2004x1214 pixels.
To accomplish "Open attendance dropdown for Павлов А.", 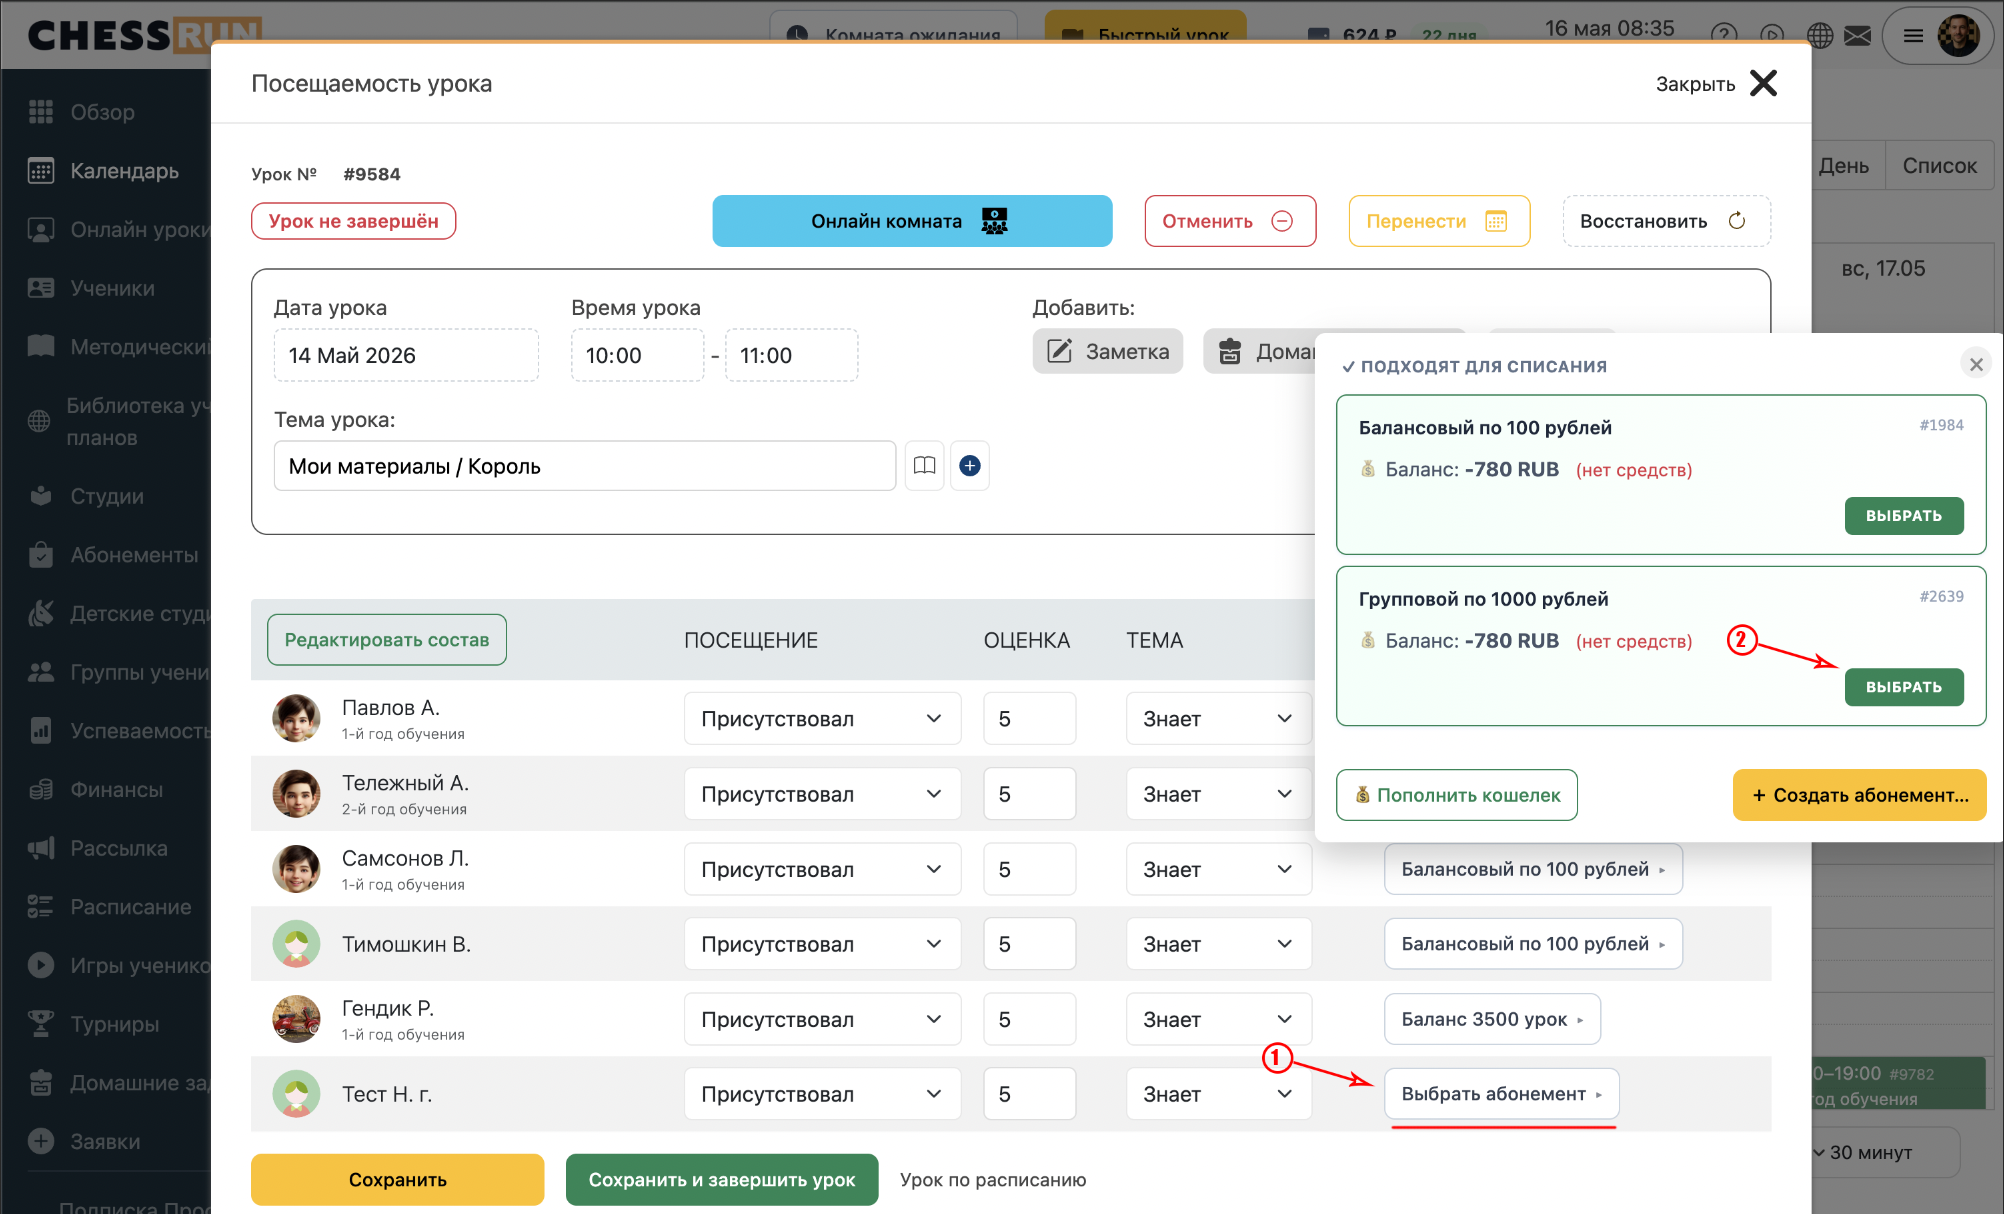I will [822, 719].
